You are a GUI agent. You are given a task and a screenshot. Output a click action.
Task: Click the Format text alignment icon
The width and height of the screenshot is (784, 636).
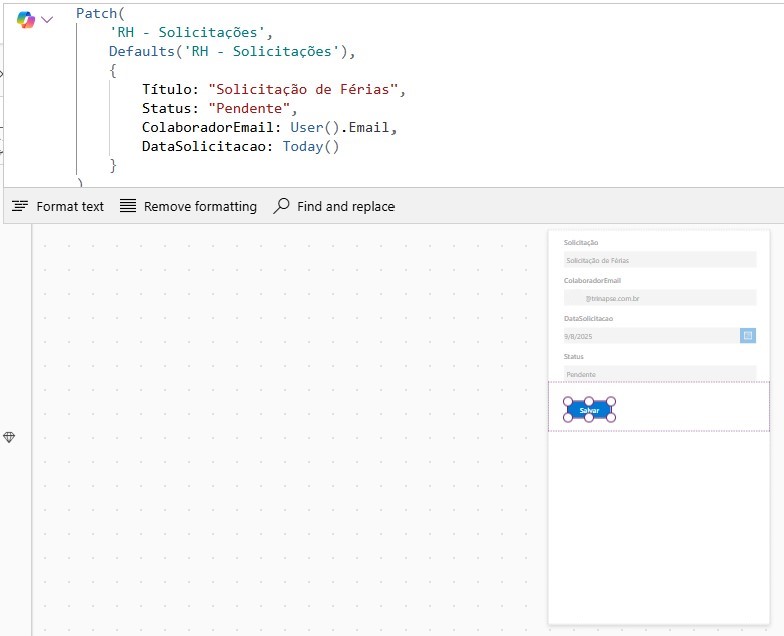[20, 206]
